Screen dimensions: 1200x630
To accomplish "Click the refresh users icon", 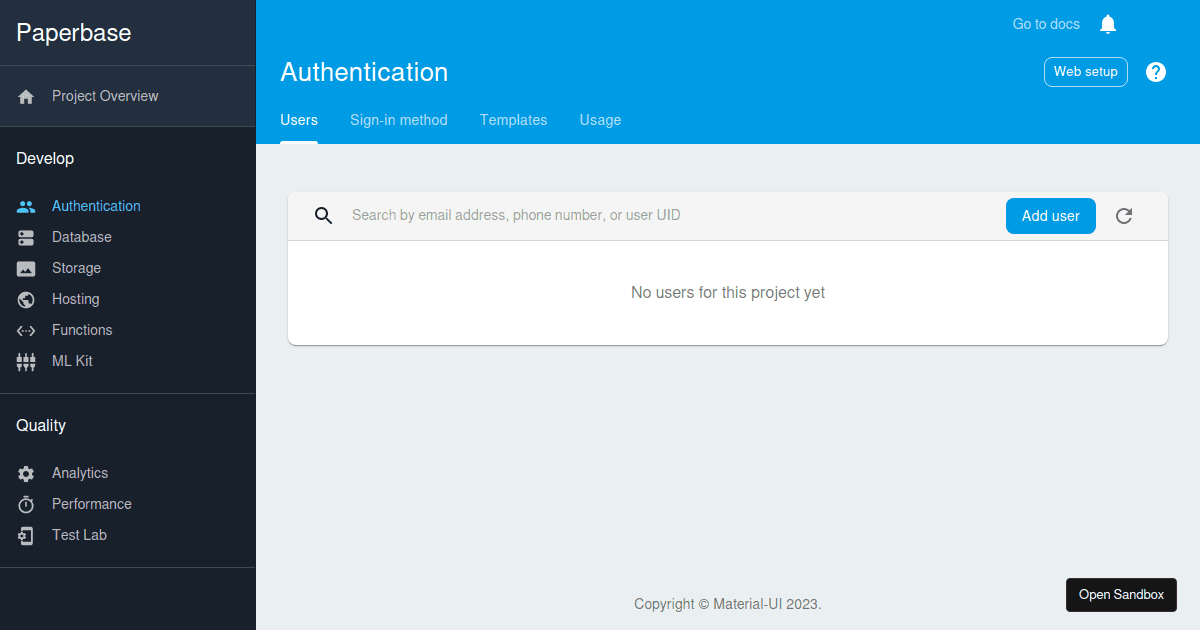I will [1124, 216].
